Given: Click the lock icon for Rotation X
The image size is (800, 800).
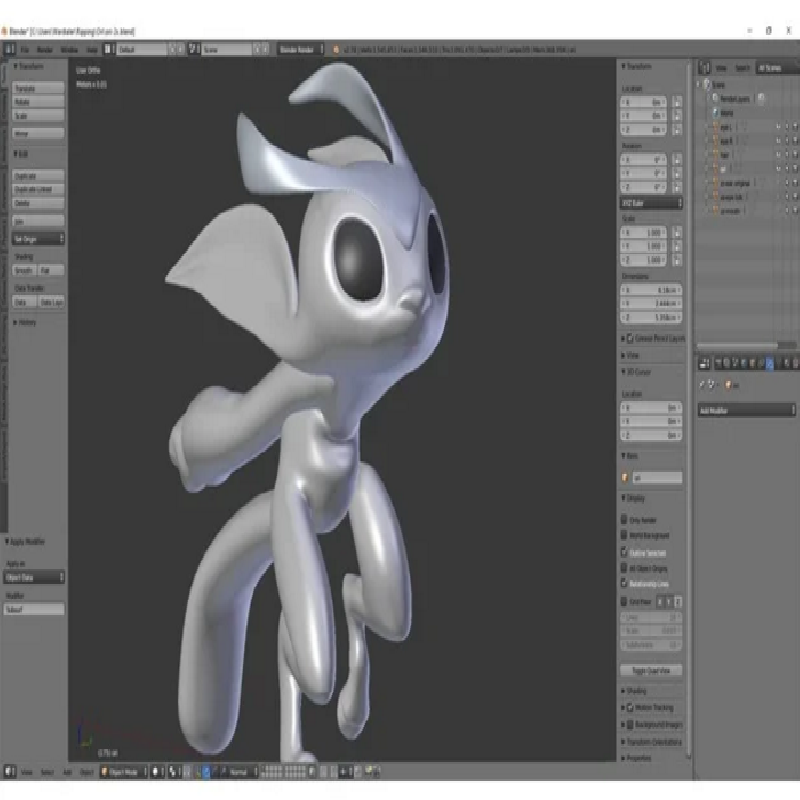Looking at the screenshot, I should click(x=677, y=160).
